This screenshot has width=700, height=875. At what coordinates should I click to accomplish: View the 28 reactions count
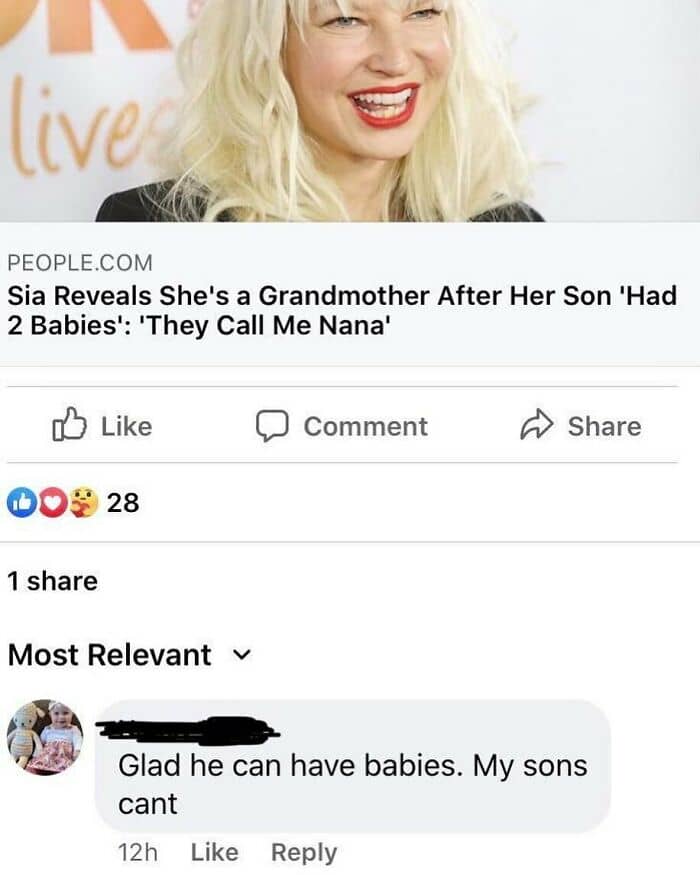click(122, 502)
